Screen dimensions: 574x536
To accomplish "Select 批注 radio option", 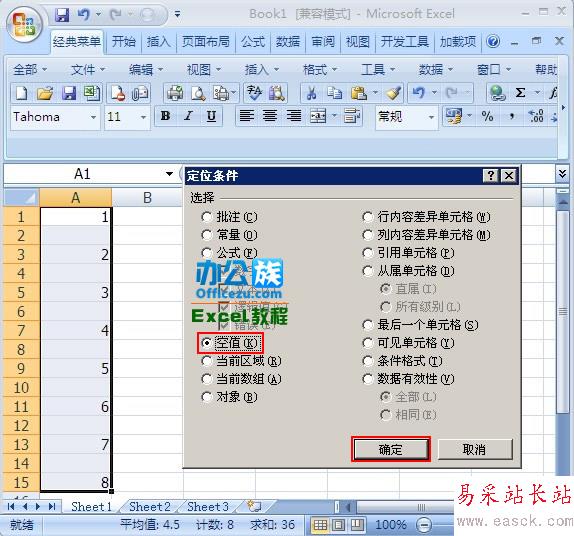I will [229, 217].
